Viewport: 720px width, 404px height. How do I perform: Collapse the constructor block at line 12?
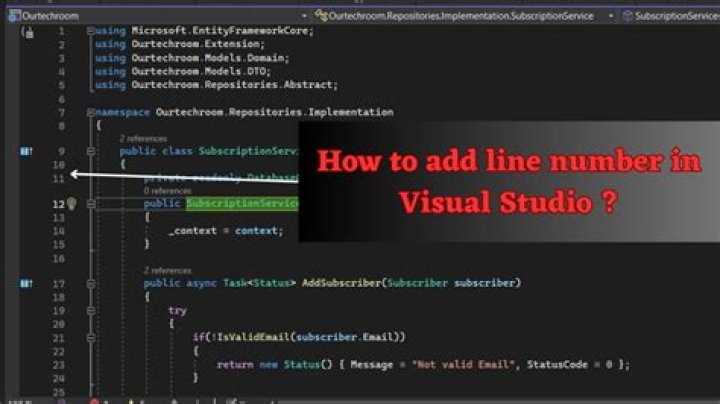[90, 204]
